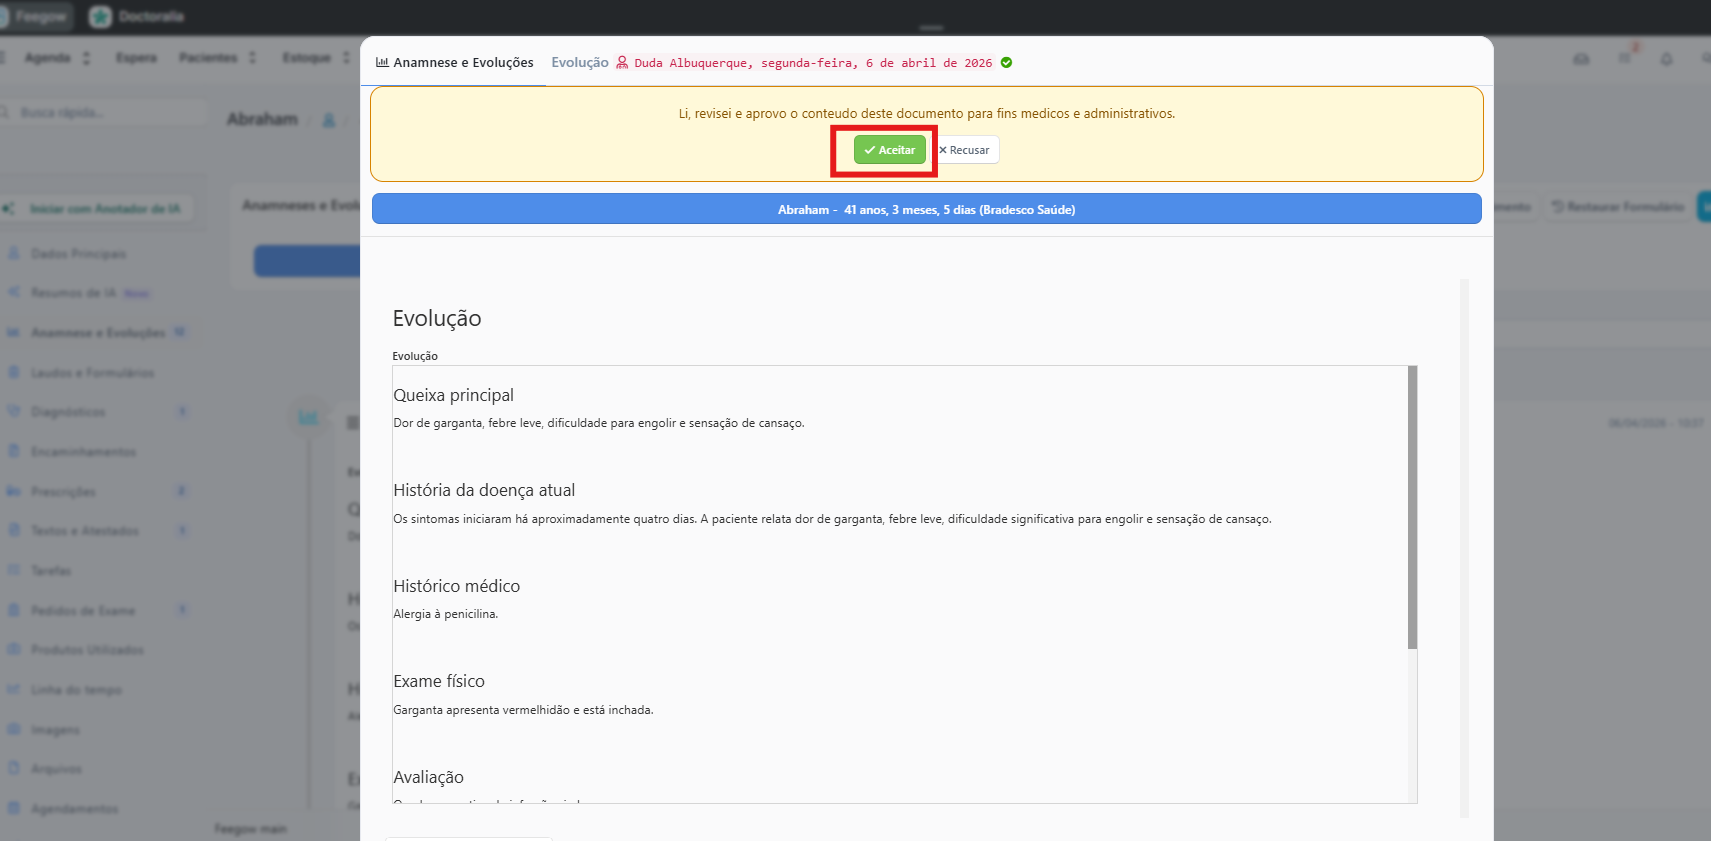
Task: Open Arquivos in sidebar
Action: (56, 769)
